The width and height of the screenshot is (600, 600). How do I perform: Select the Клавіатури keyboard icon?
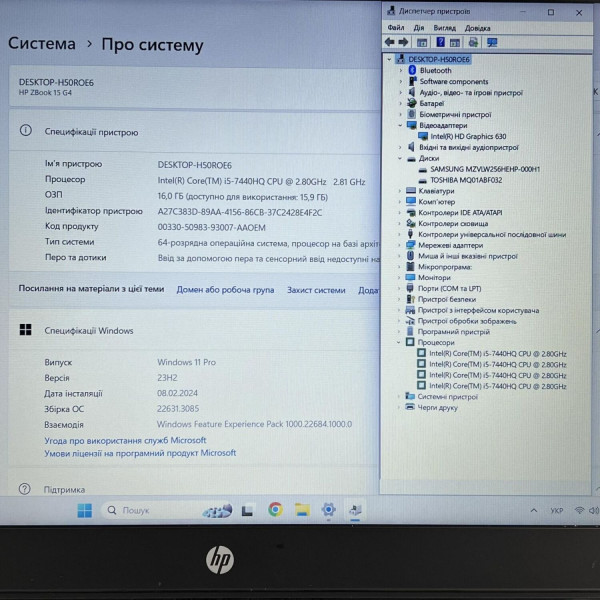click(x=411, y=191)
